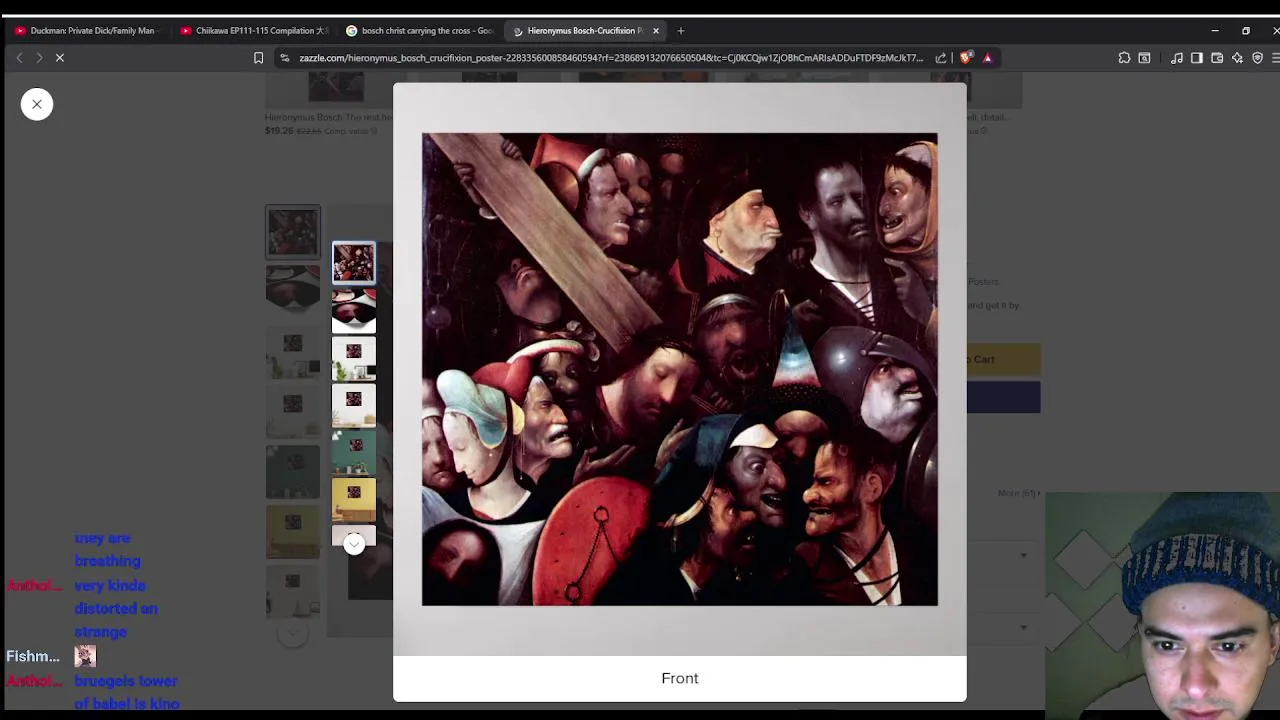The height and width of the screenshot is (720, 1280).
Task: Select the yellow wall room thumbnail
Action: click(x=354, y=499)
